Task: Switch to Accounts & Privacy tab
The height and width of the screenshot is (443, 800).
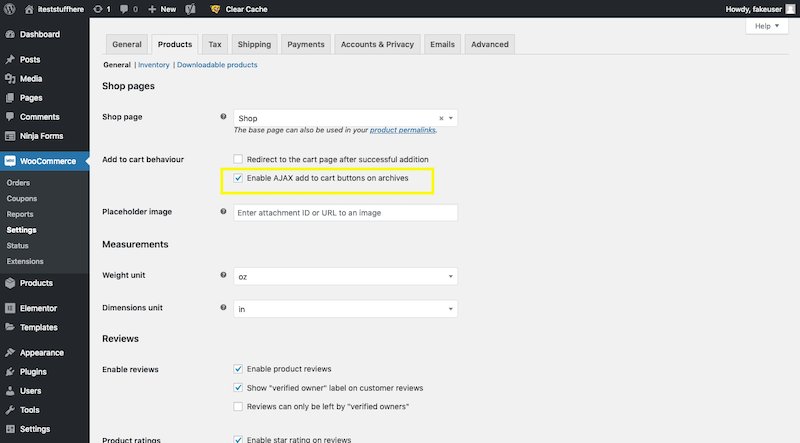Action: click(377, 44)
